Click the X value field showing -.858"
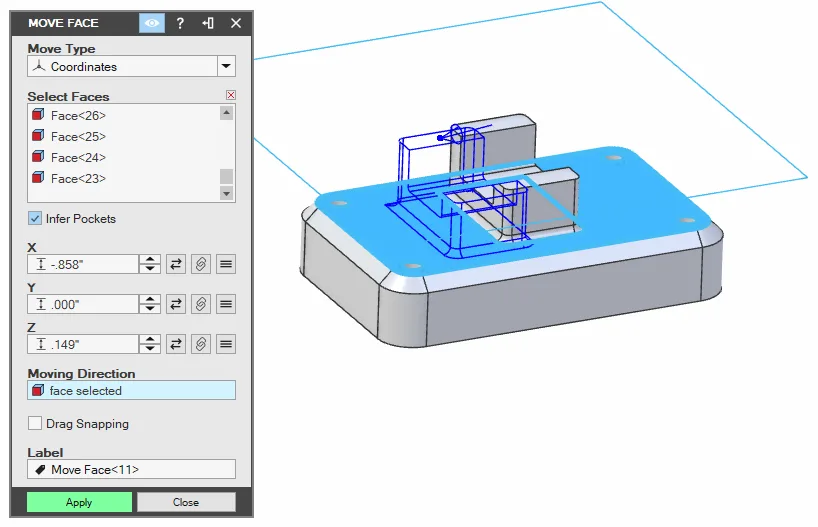Image resolution: width=818 pixels, height=527 pixels. pyautogui.click(x=83, y=264)
